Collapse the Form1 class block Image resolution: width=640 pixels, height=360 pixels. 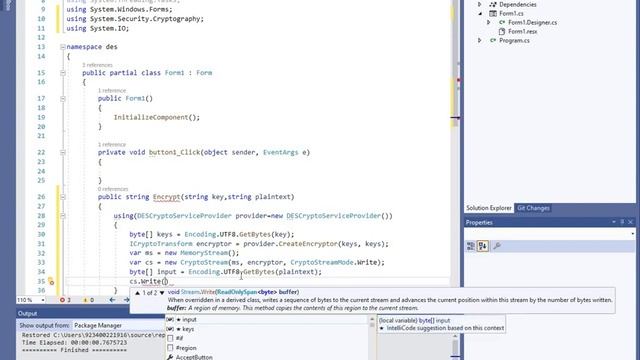coord(63,73)
